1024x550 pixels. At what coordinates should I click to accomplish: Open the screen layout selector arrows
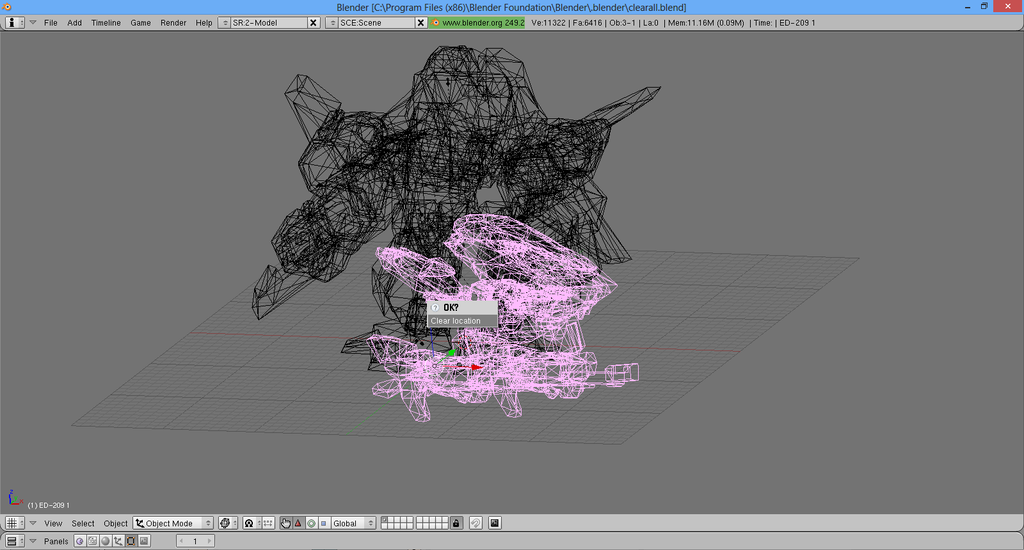[x=225, y=23]
